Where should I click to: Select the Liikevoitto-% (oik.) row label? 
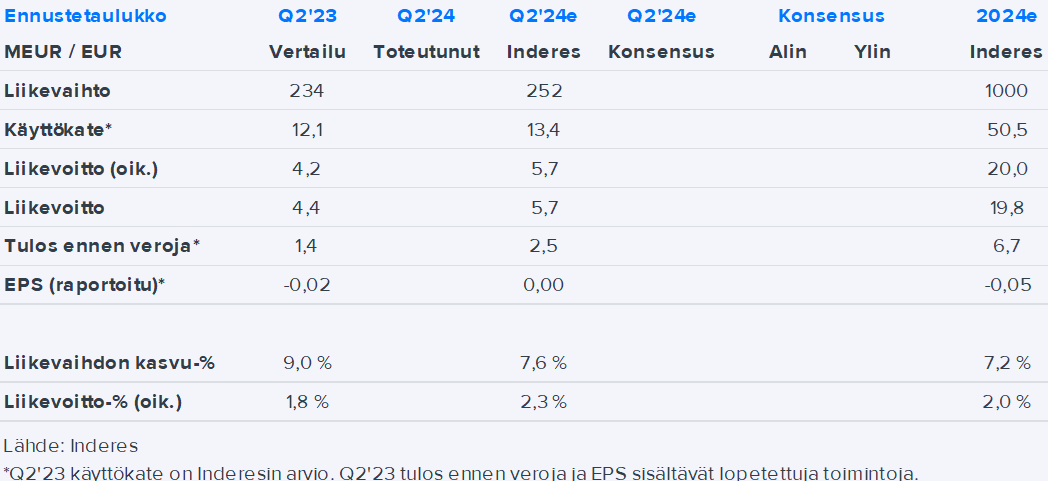[x=93, y=402]
